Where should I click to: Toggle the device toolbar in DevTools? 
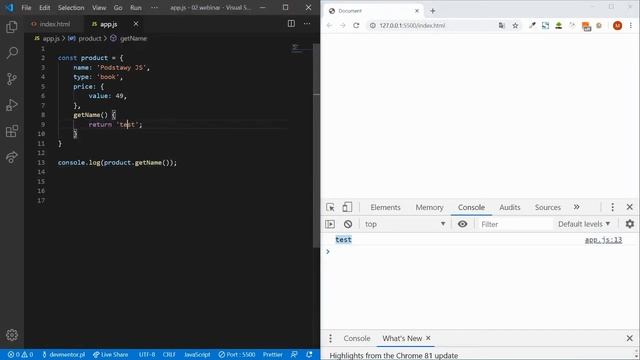coord(347,207)
